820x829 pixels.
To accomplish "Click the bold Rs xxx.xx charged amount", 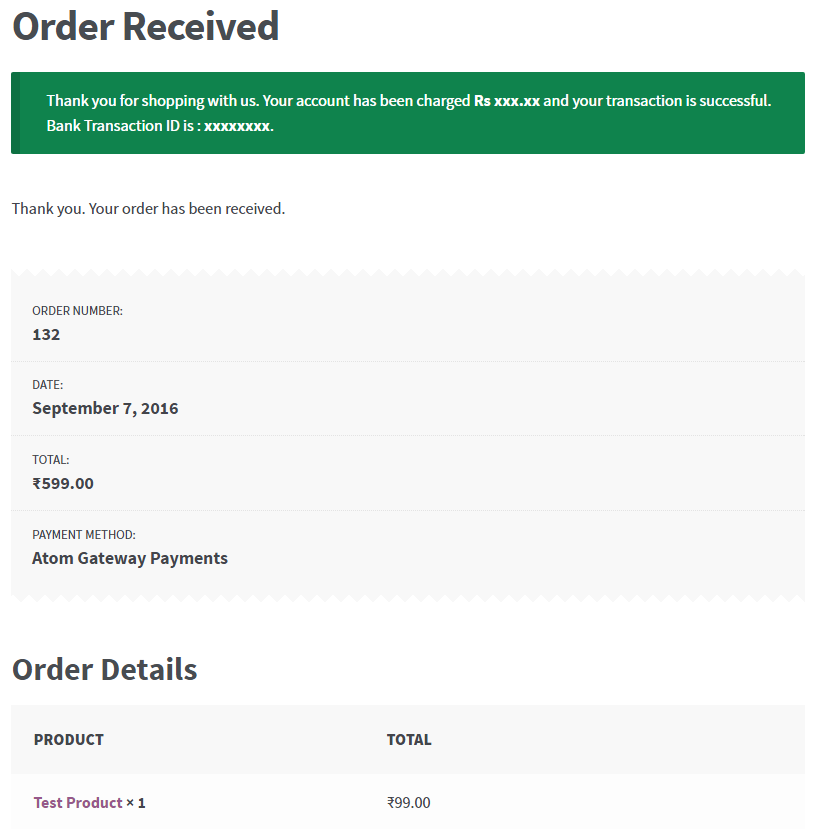I will [506, 101].
